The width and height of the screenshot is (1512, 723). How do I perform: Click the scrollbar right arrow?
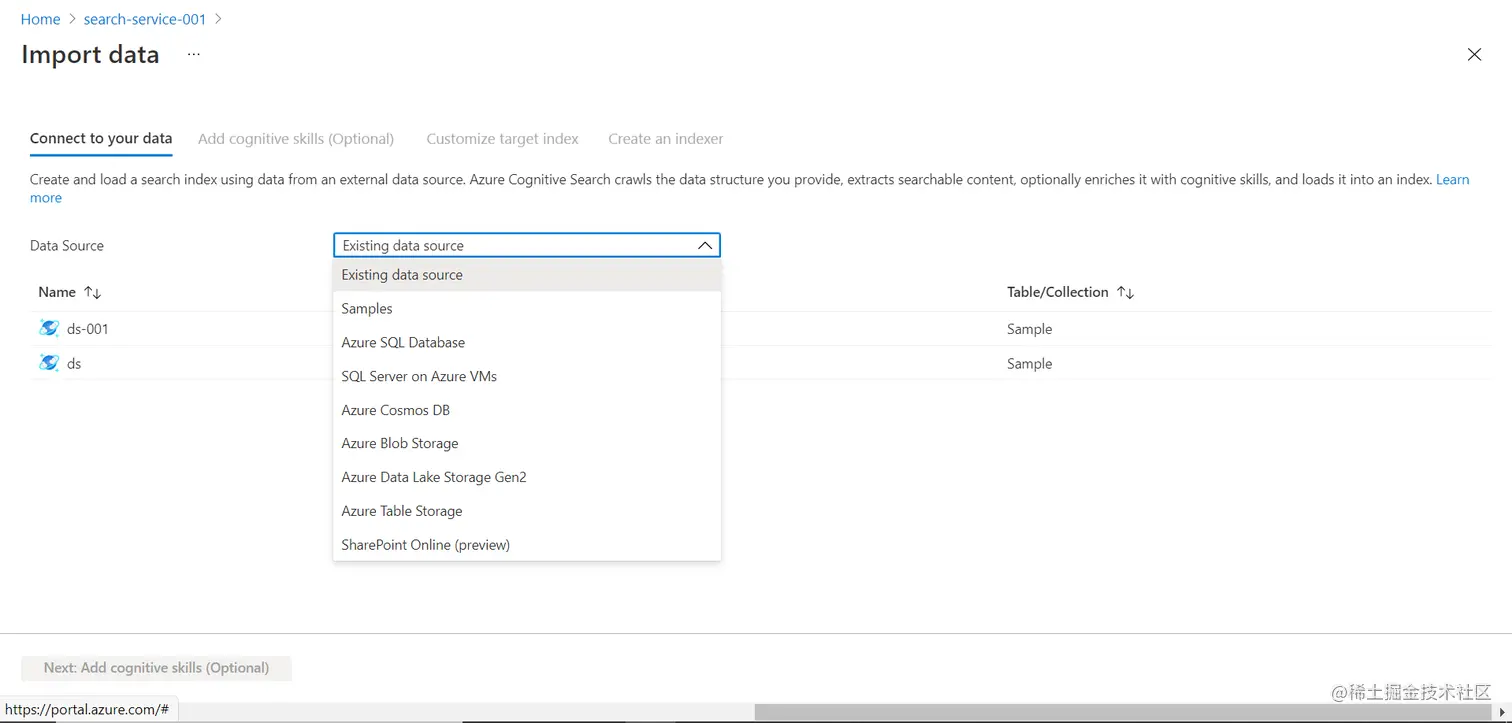click(1503, 712)
